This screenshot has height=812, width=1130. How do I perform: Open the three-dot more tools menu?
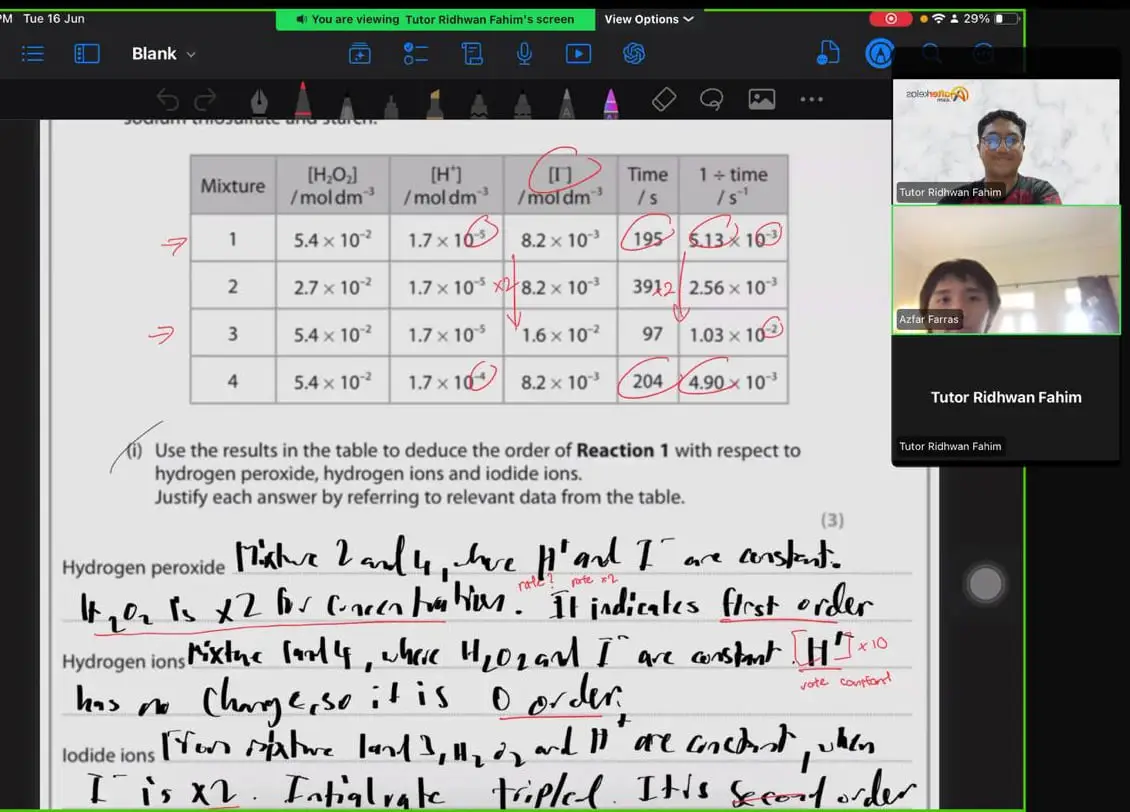(811, 99)
